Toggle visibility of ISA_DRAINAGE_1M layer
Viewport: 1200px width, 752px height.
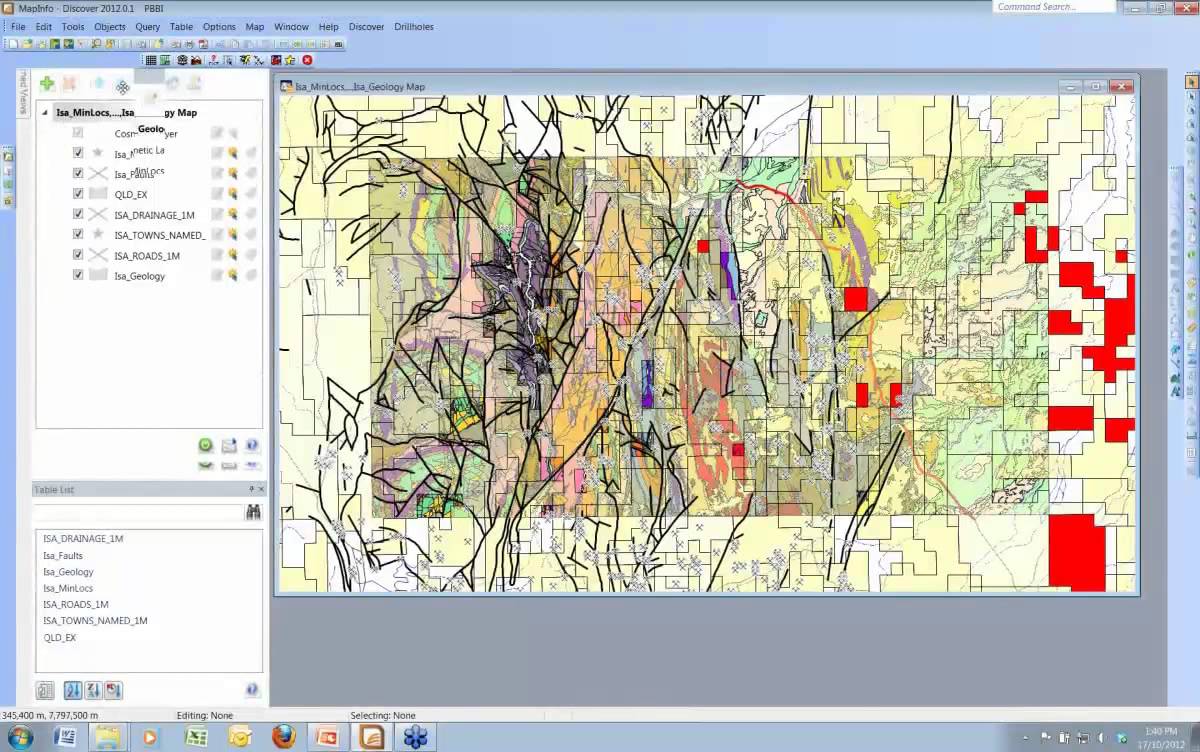coord(78,214)
